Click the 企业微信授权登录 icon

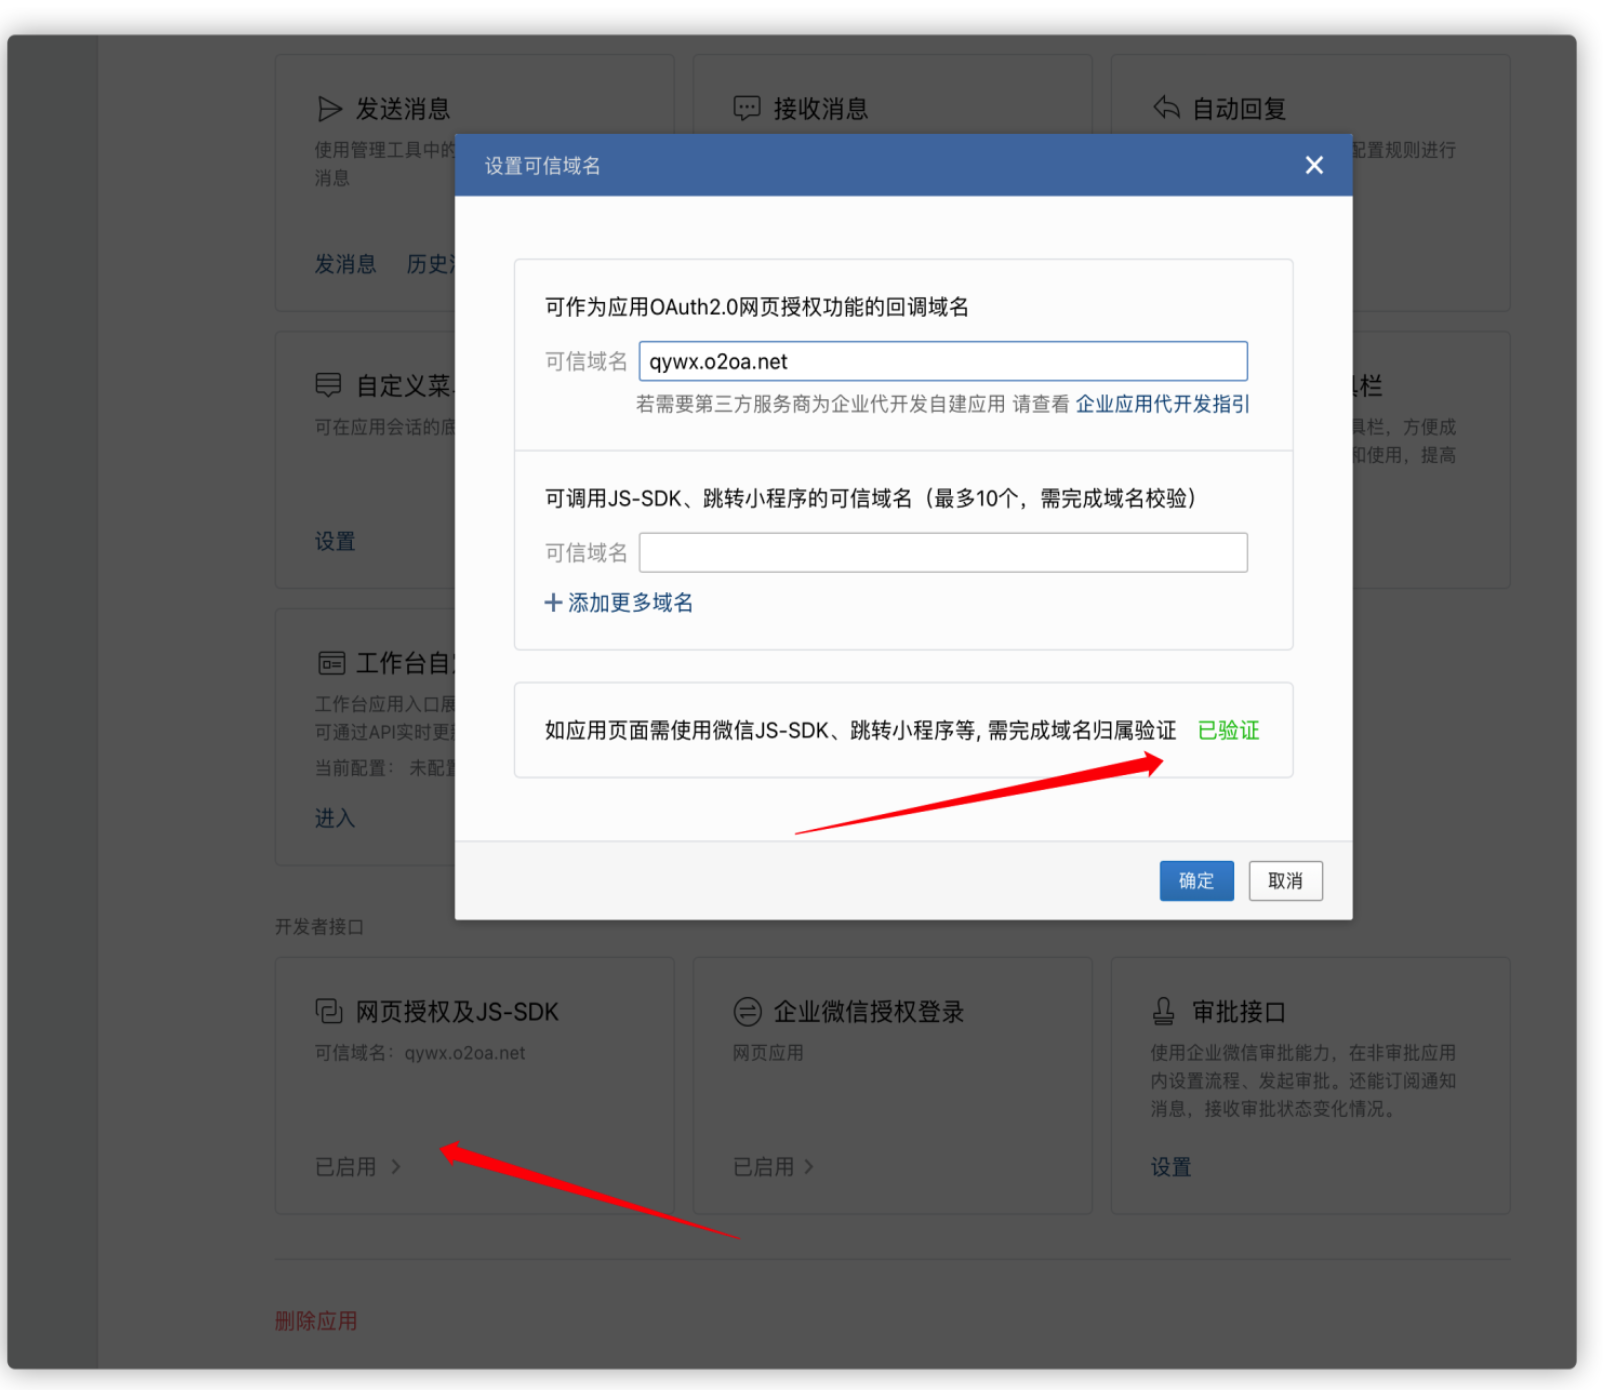(747, 1011)
